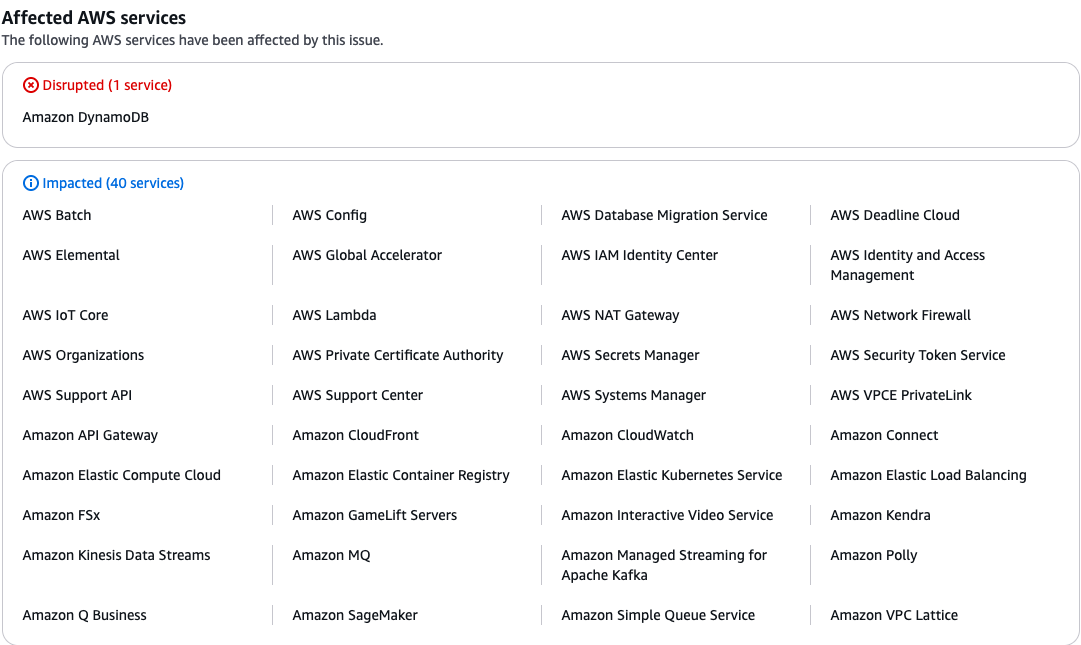
Task: Click Amazon Elastic Compute Cloud entry
Action: click(121, 476)
